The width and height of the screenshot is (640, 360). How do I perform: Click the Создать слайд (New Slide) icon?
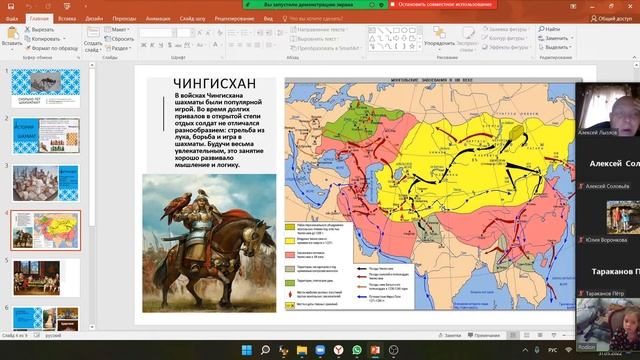pos(93,33)
